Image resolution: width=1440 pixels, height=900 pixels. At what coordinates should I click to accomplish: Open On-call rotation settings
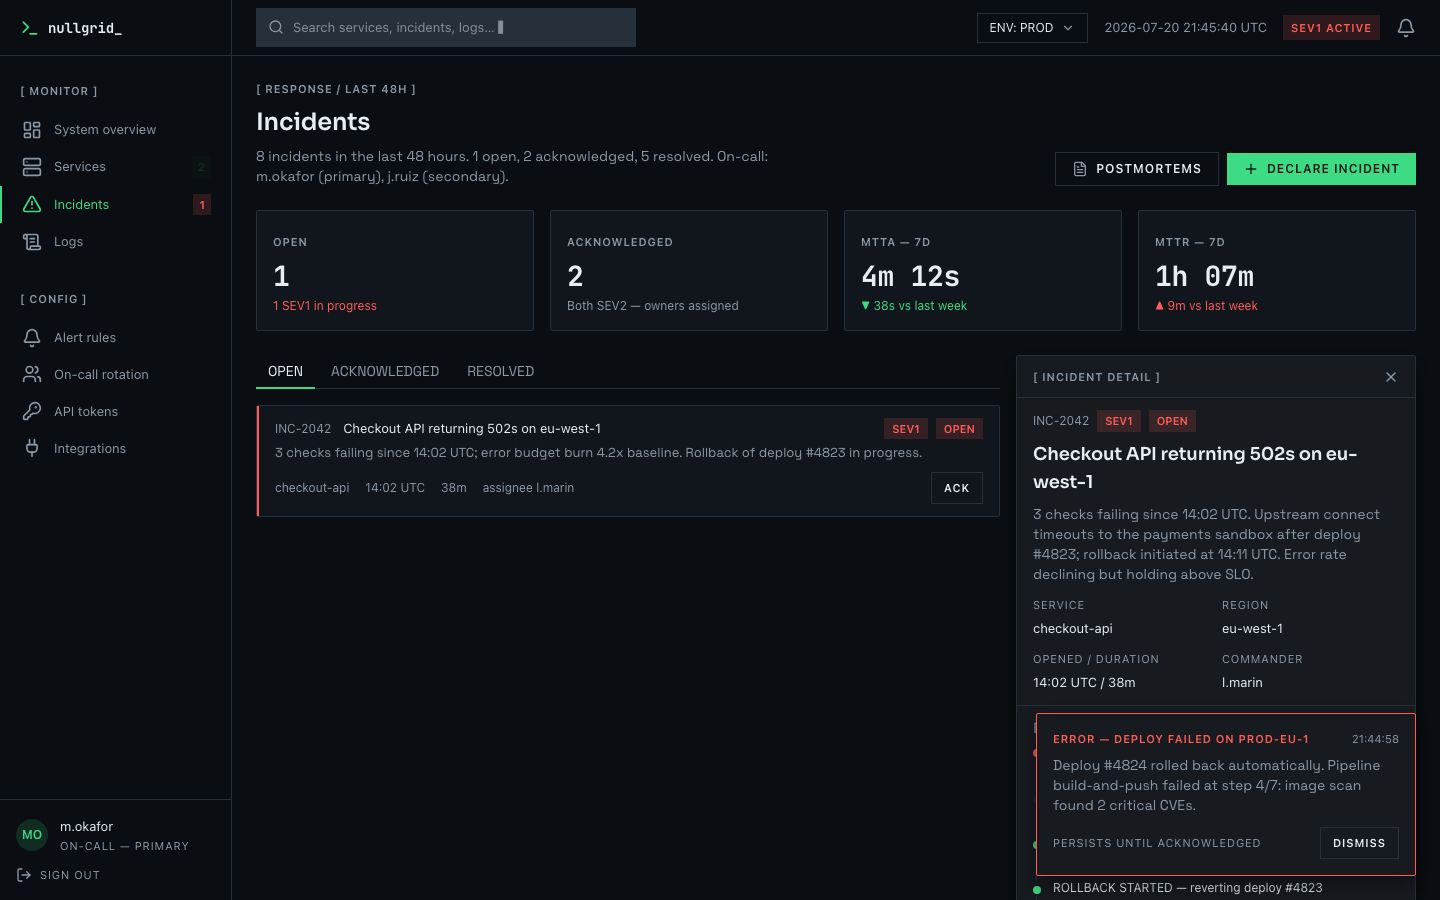pyautogui.click(x=116, y=375)
